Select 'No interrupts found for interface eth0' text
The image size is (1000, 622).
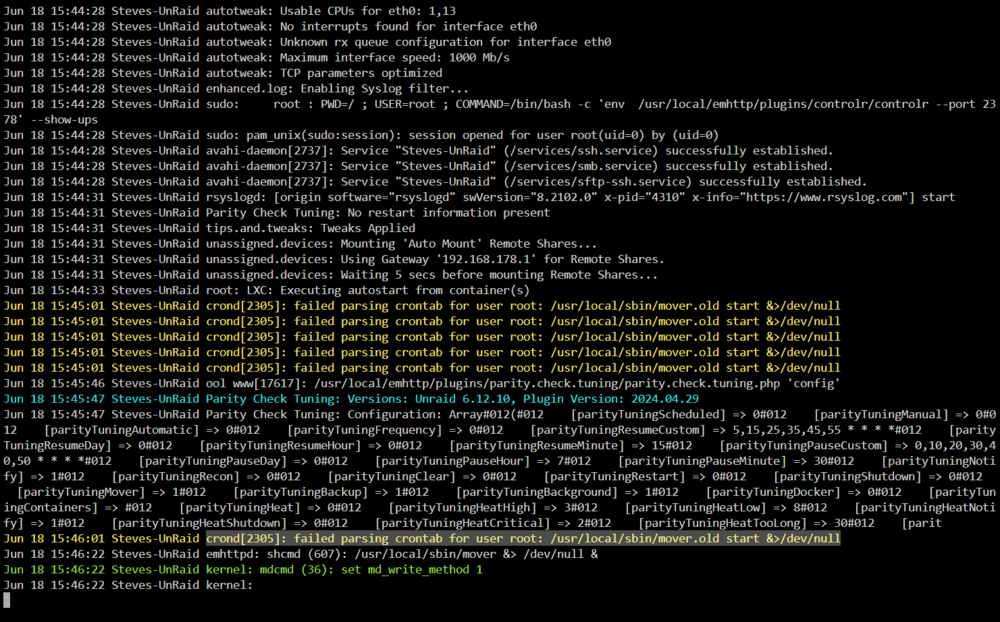[x=408, y=26]
